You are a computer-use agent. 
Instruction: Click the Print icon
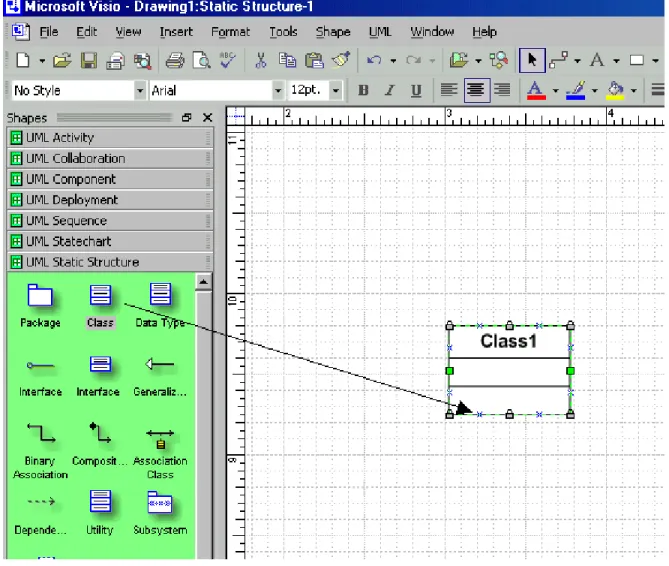click(175, 61)
